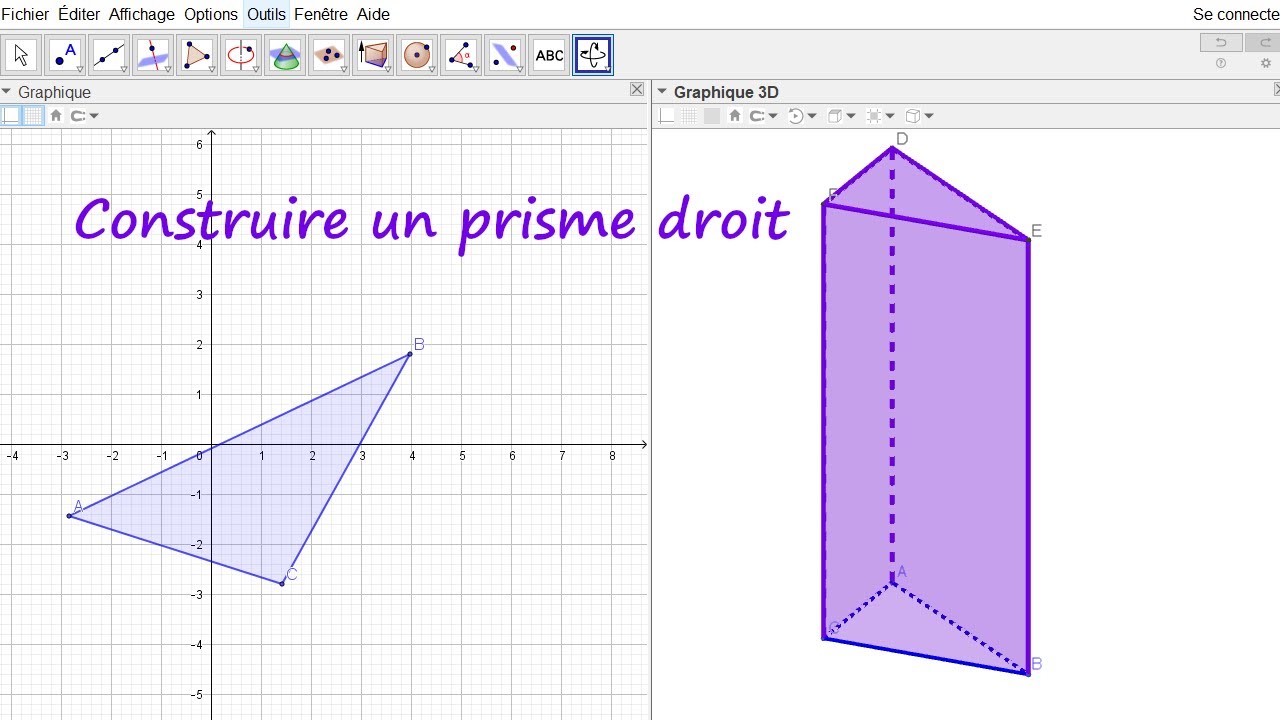Toggle grid in the Graphique 3D view
This screenshot has height=720, width=1280.
689,116
